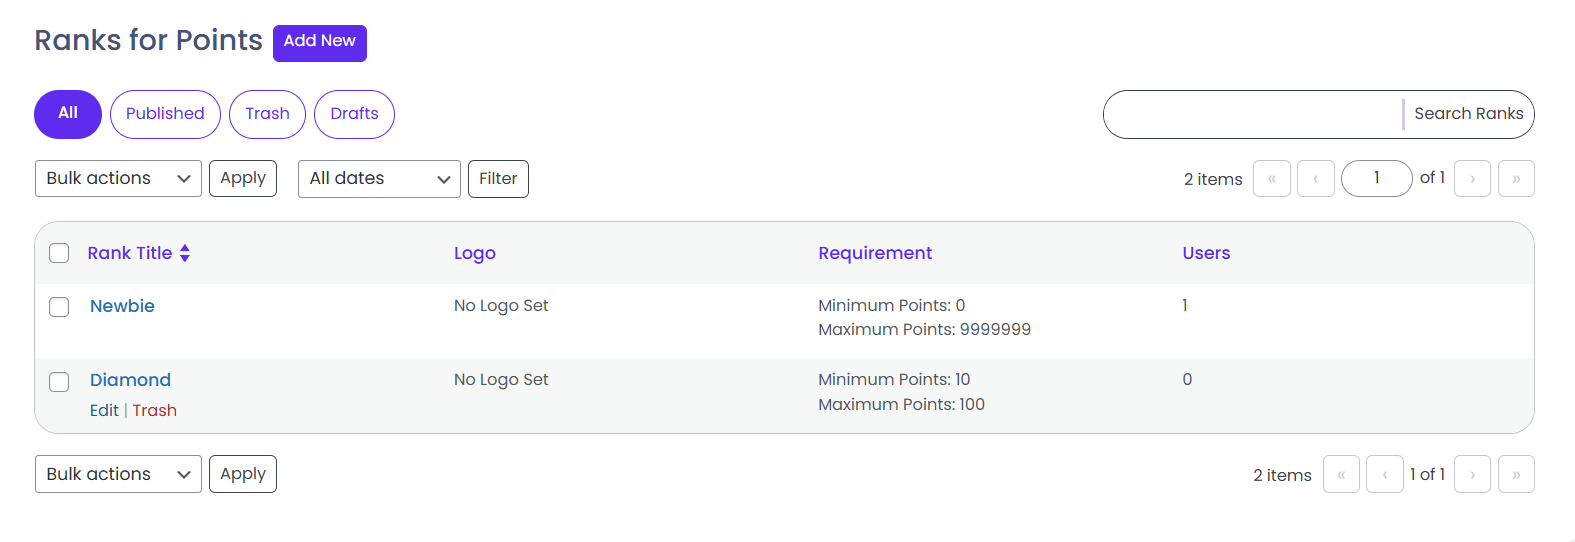Check the select-all checkbox in table header
Viewport: 1575px width, 542px height.
[59, 253]
